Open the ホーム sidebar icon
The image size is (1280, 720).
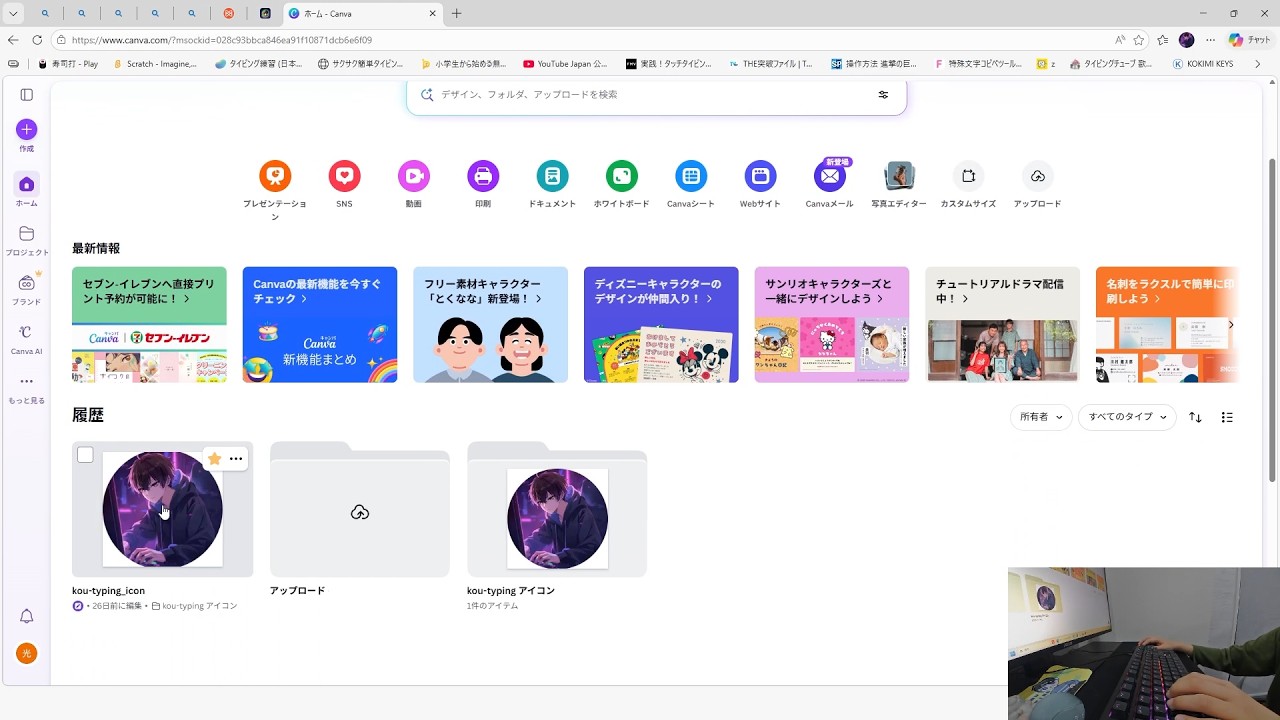[x=27, y=184]
